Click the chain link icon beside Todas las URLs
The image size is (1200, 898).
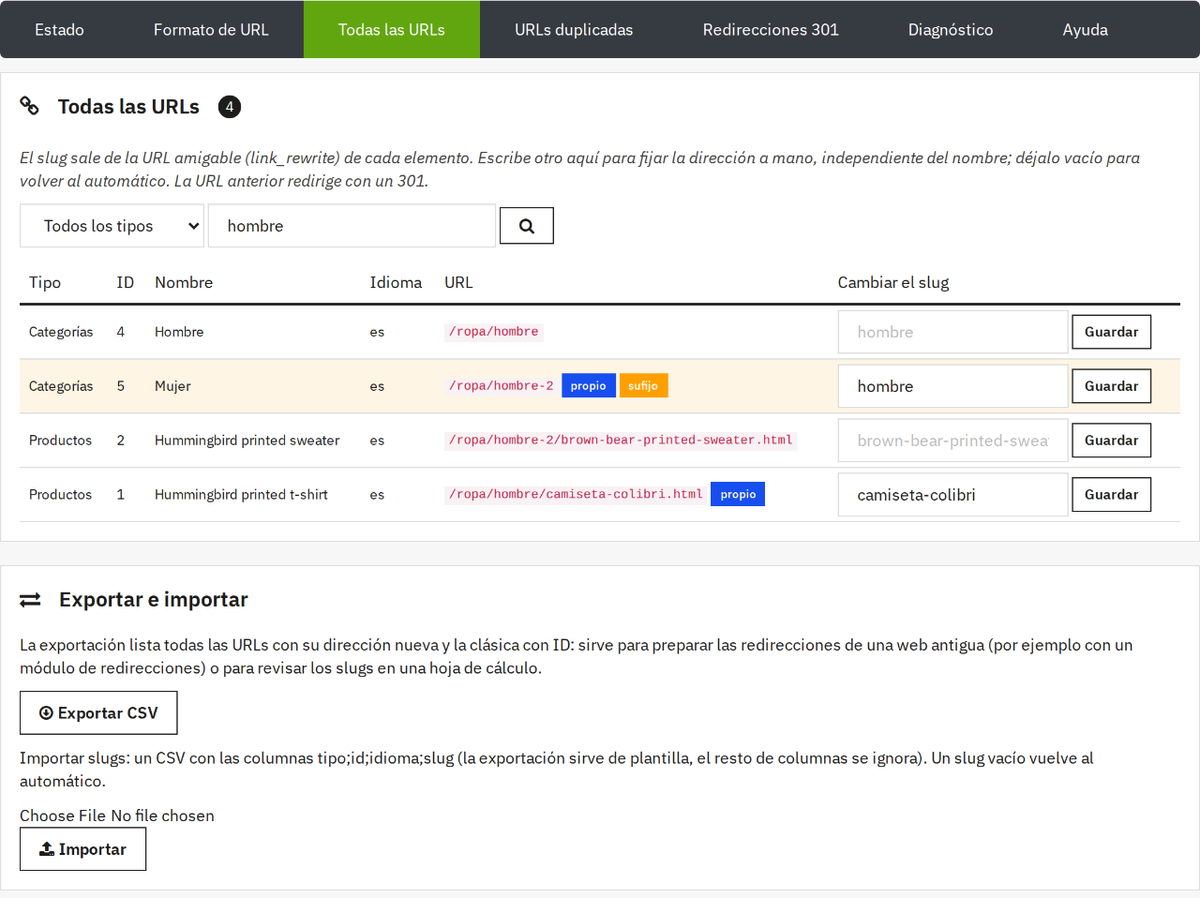[x=30, y=106]
